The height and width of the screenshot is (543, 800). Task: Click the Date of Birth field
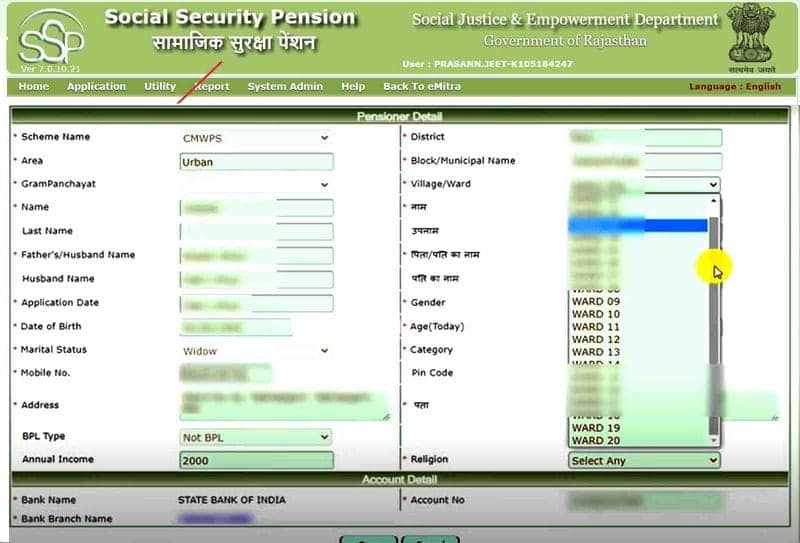[x=236, y=328]
